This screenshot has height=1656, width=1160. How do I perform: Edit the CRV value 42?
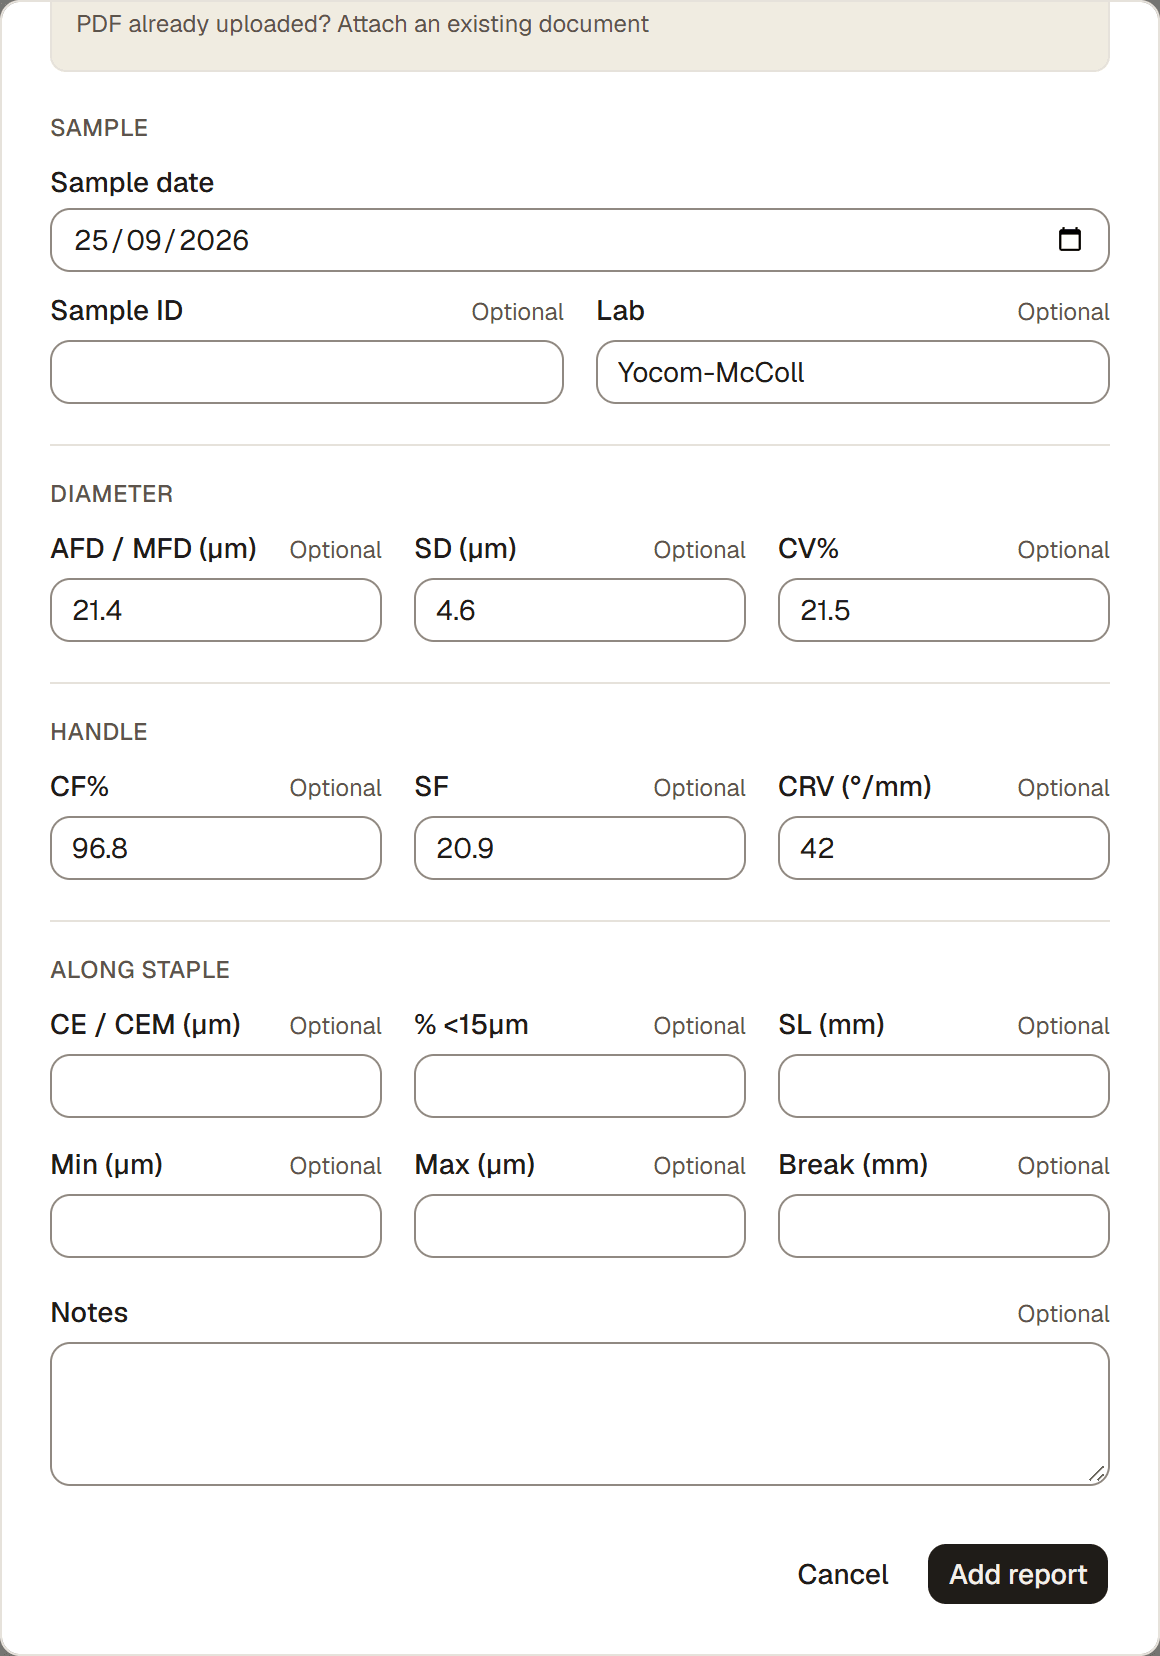[944, 848]
